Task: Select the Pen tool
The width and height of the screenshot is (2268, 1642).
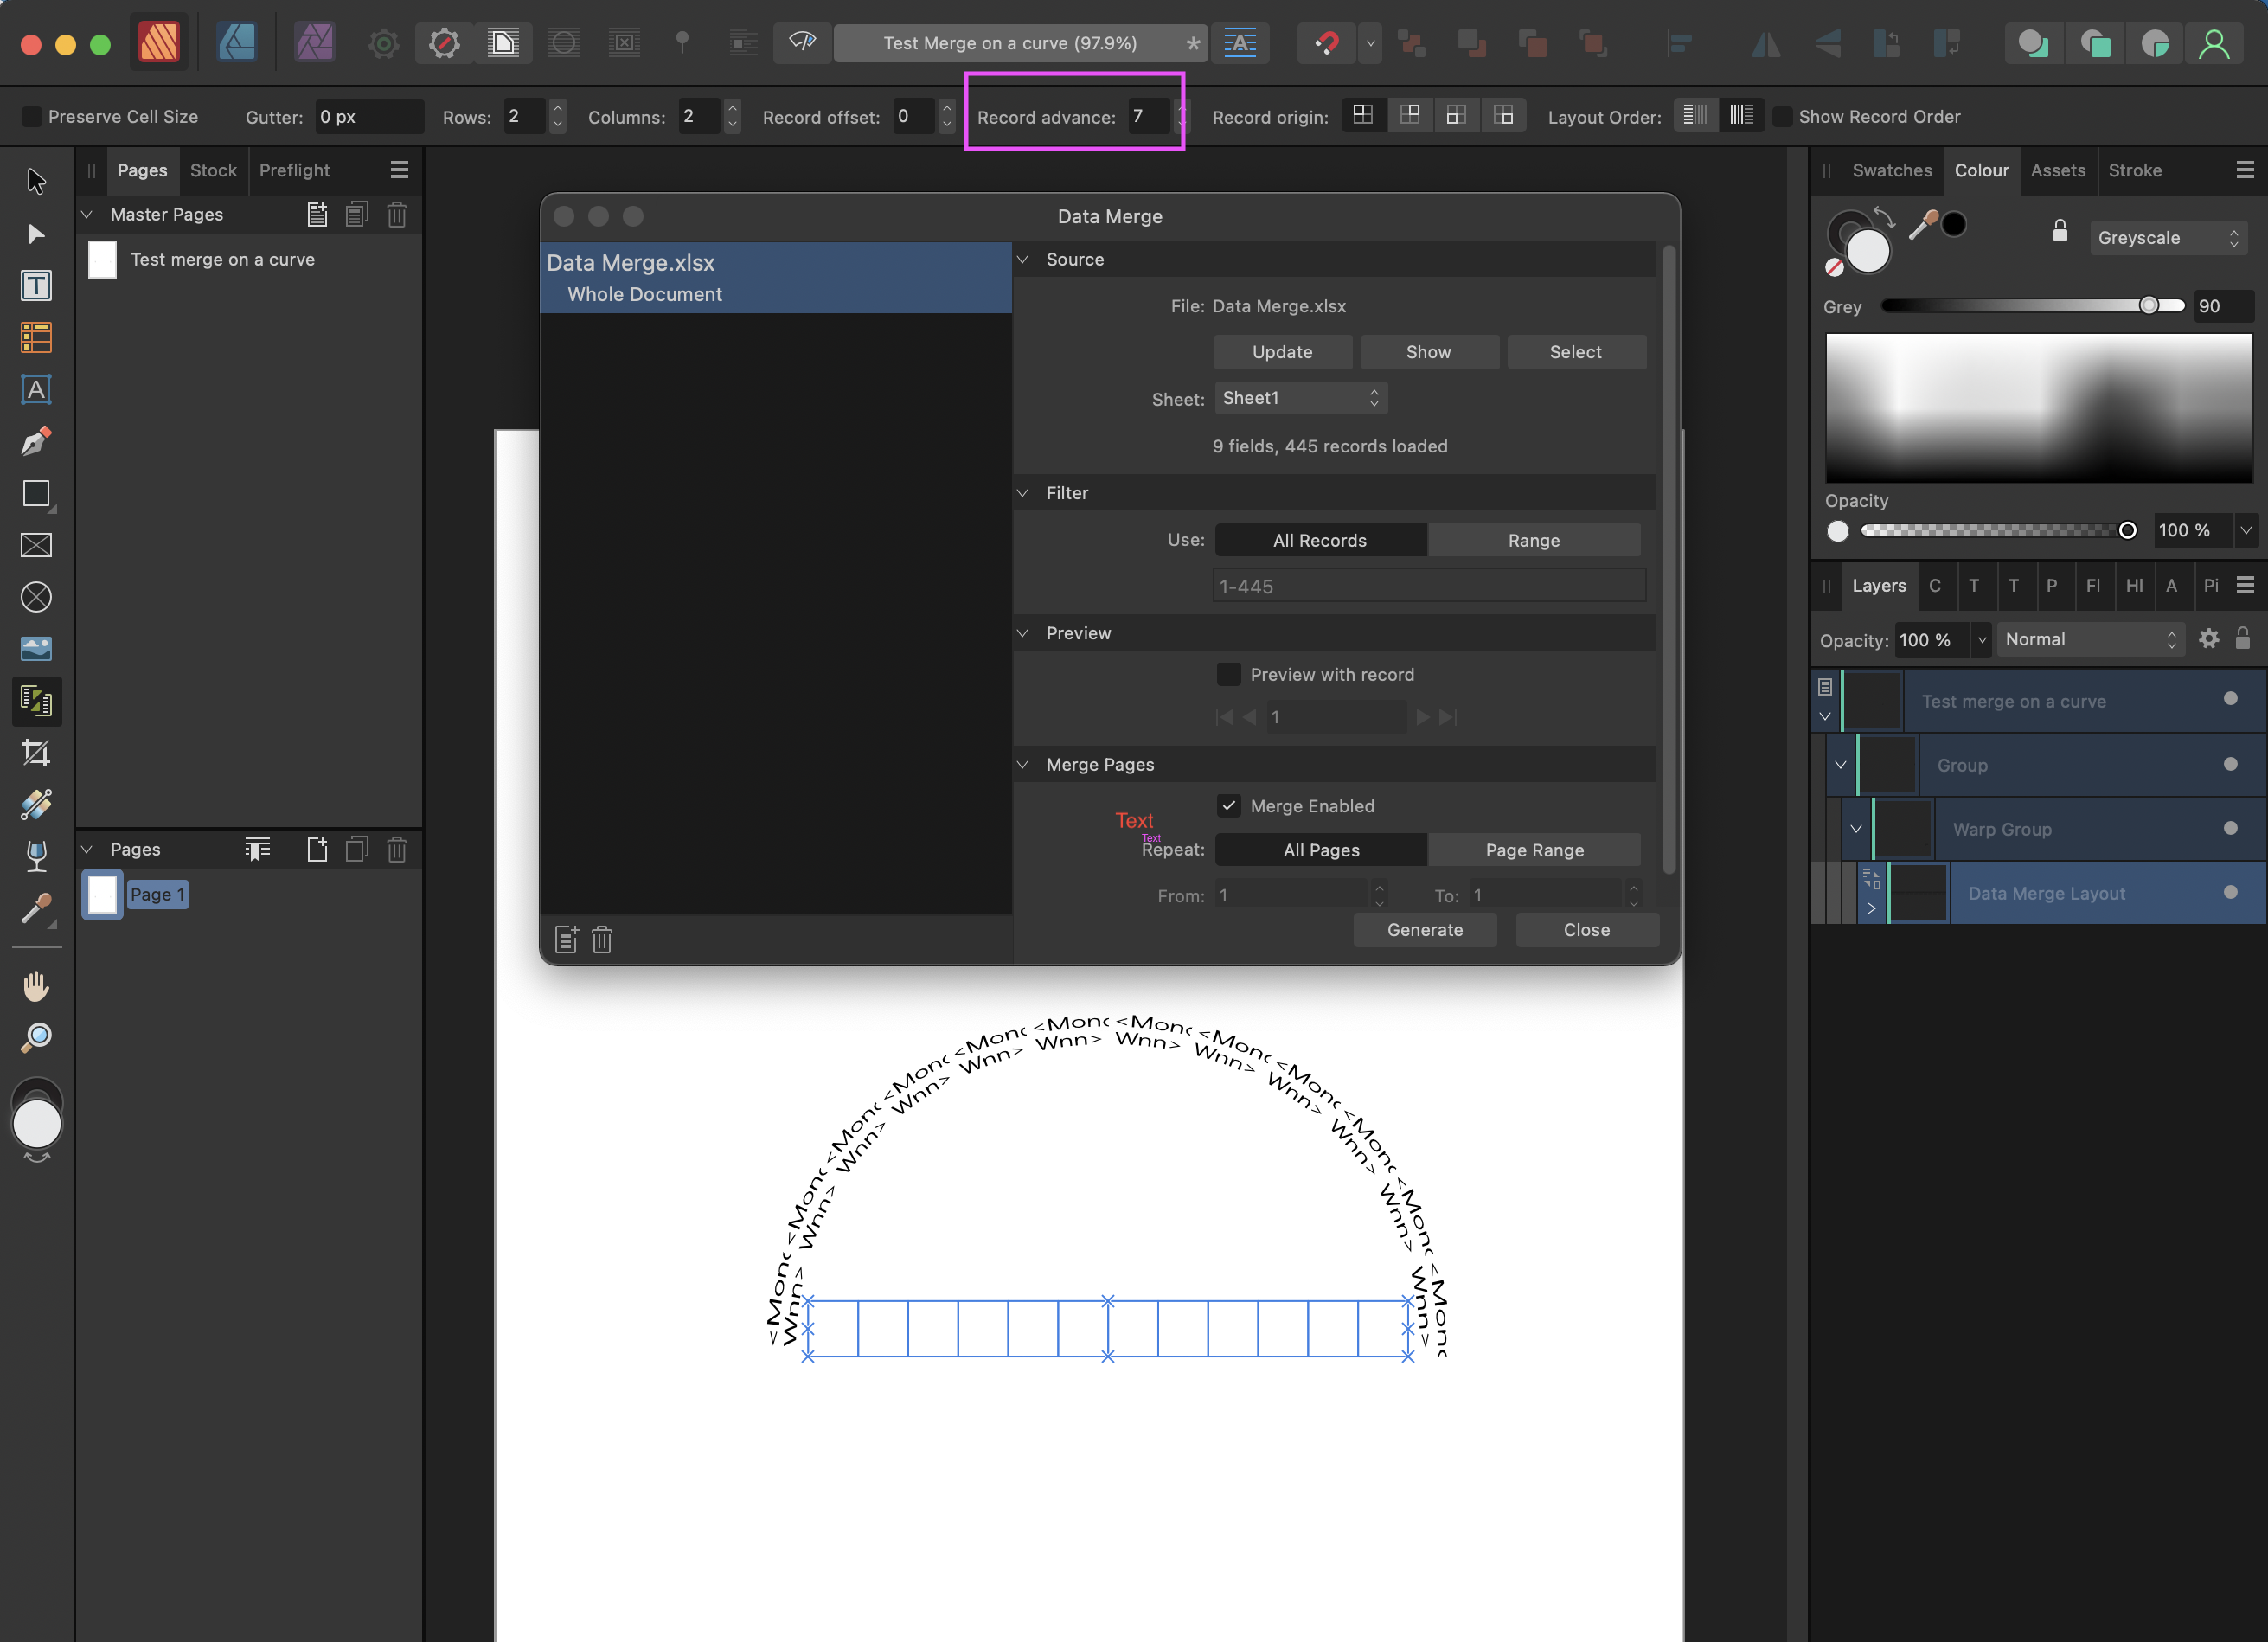Action: tap(37, 441)
